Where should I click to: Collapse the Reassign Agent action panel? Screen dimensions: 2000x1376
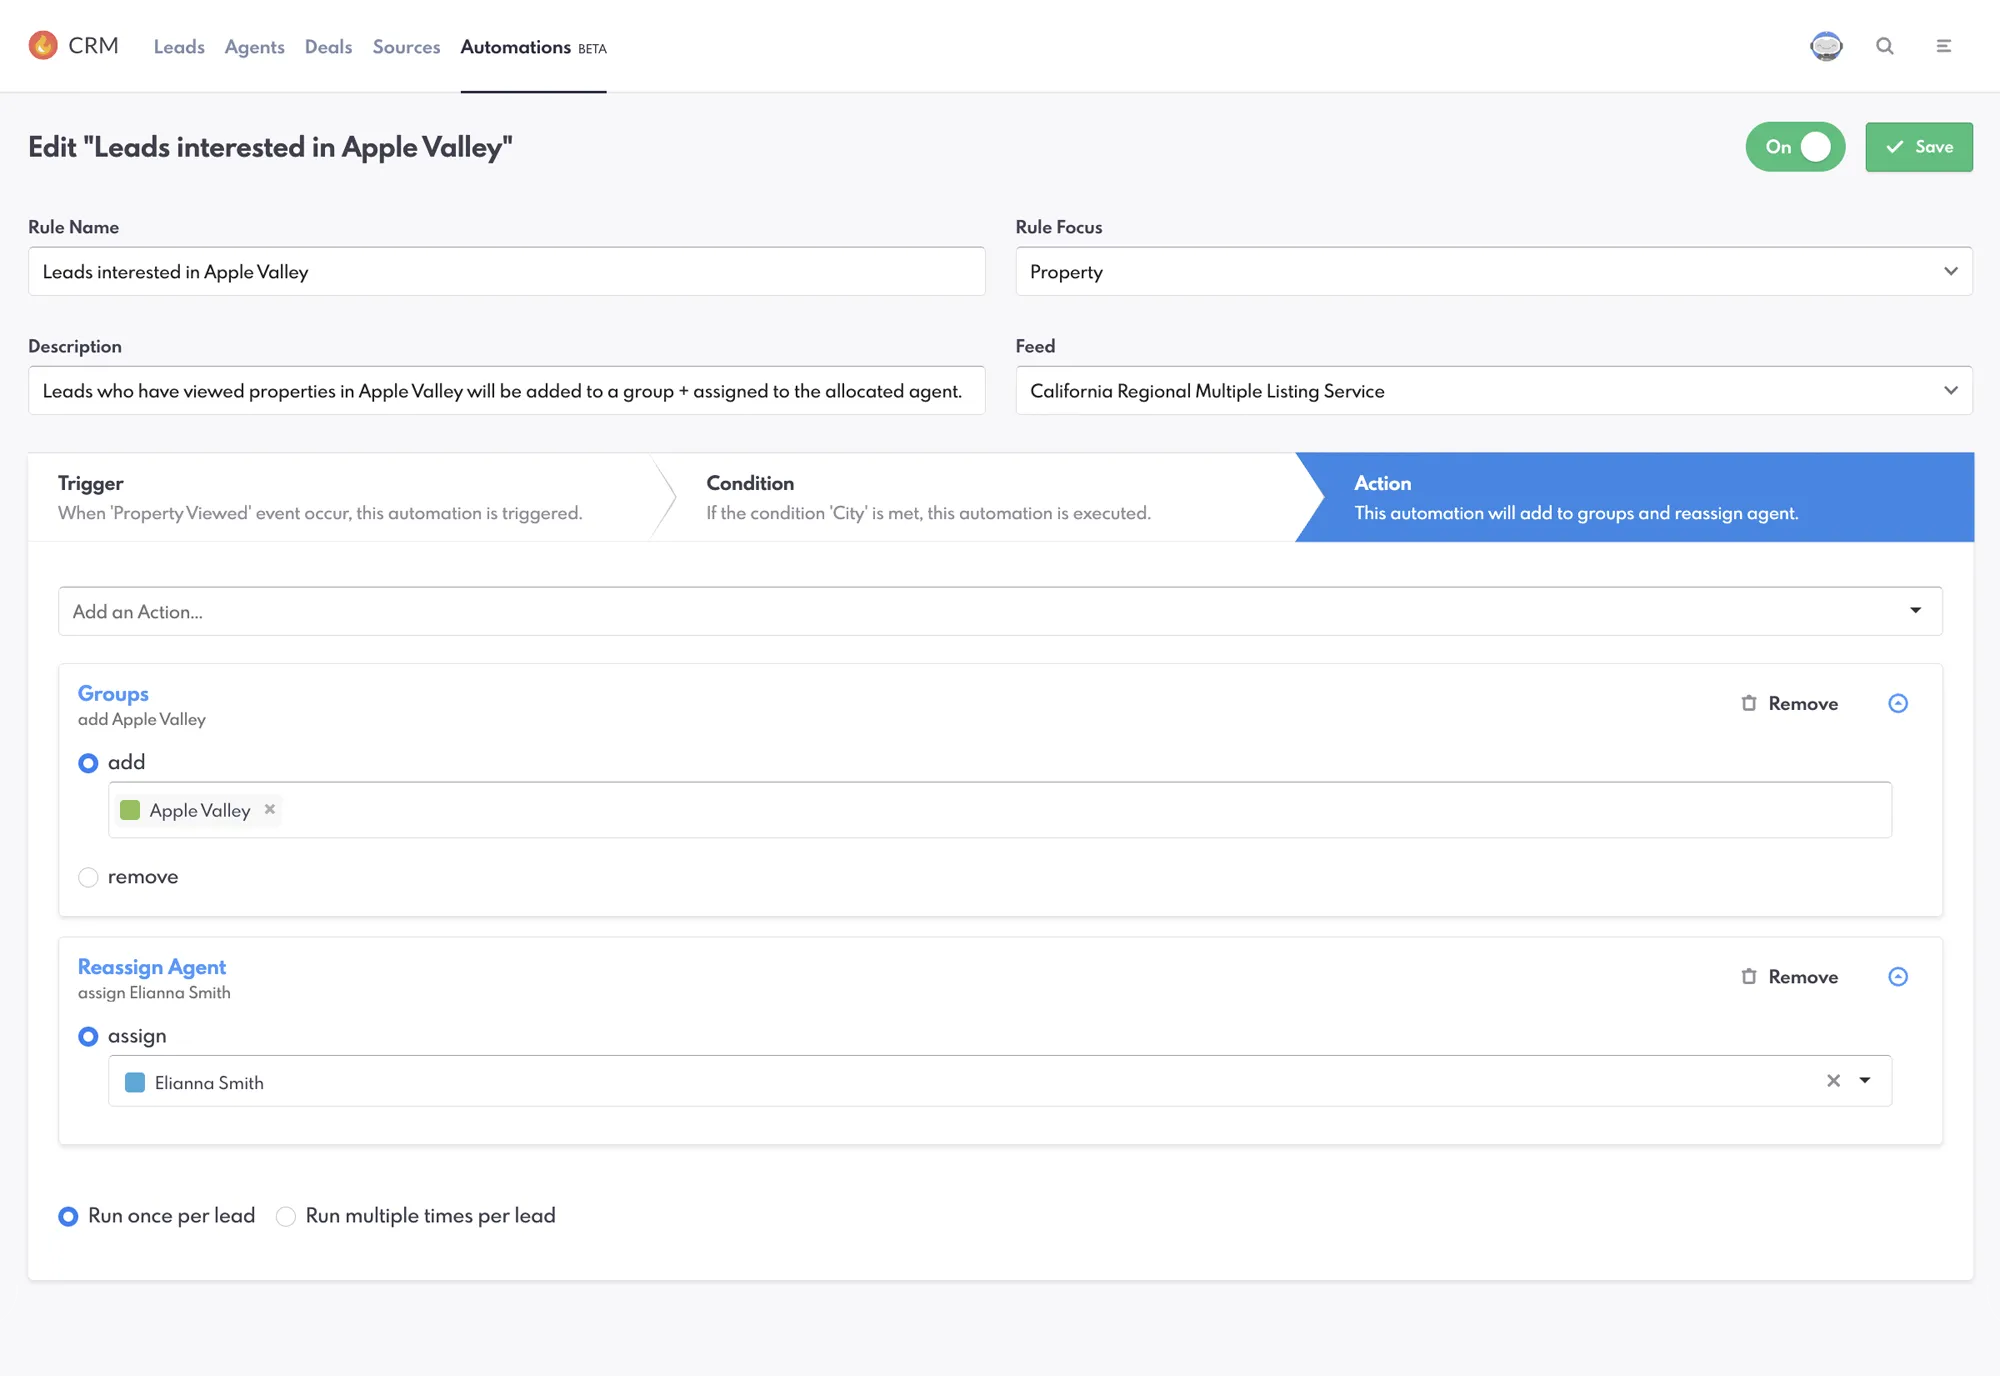(1898, 977)
